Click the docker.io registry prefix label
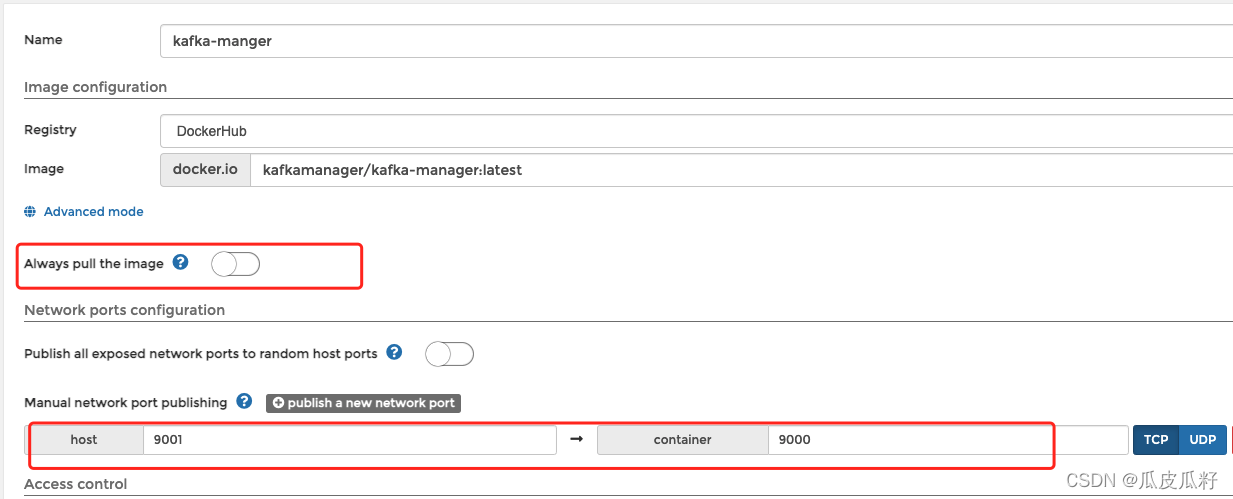Image resolution: width=1233 pixels, height=499 pixels. tap(205, 170)
